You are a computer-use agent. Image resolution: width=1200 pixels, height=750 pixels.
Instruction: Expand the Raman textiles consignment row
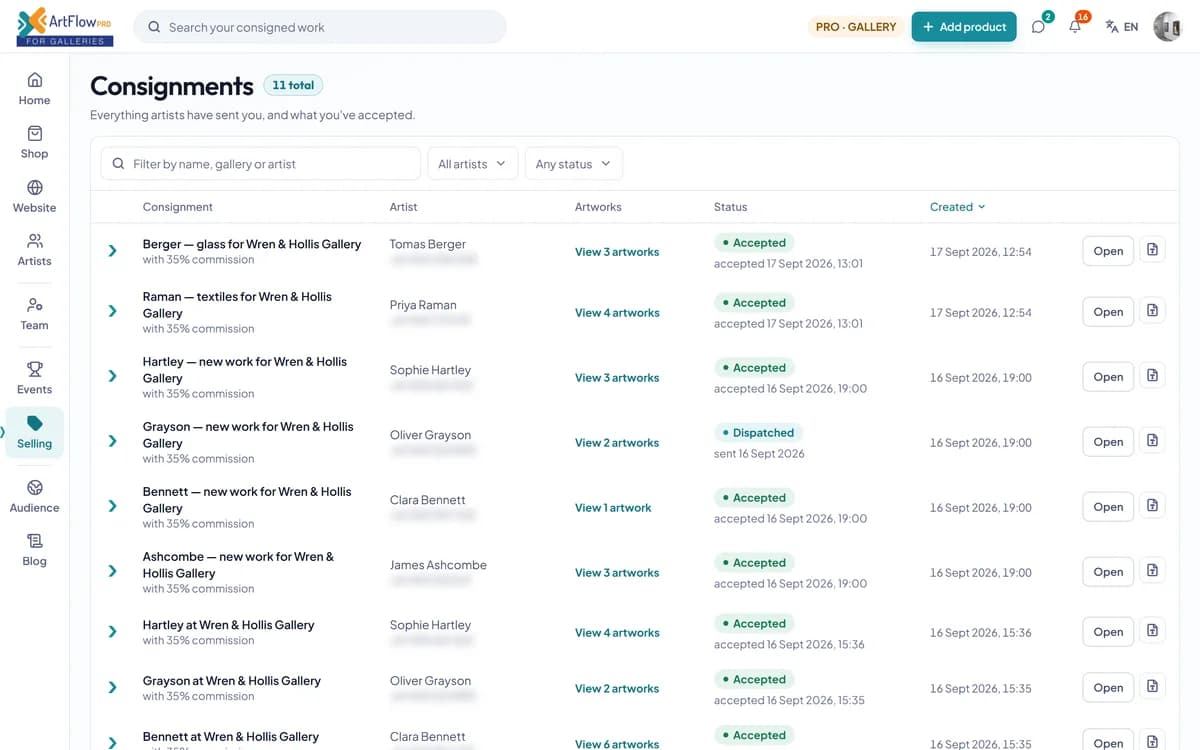113,312
